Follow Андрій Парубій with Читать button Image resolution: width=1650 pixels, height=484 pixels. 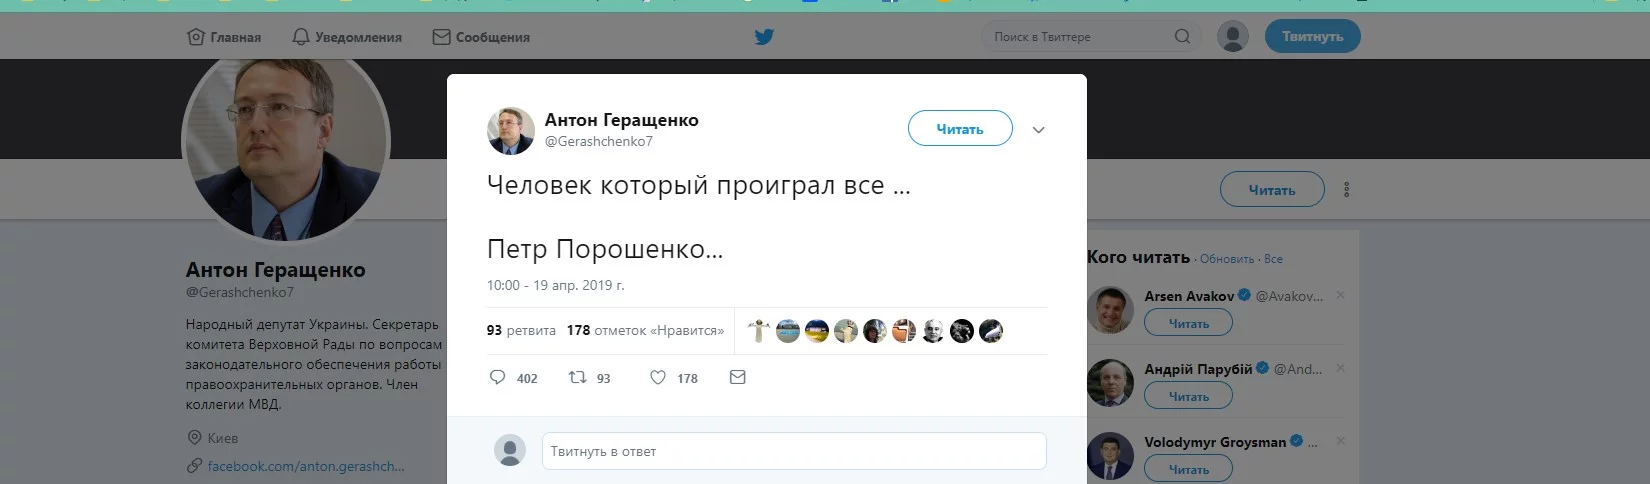click(x=1188, y=397)
